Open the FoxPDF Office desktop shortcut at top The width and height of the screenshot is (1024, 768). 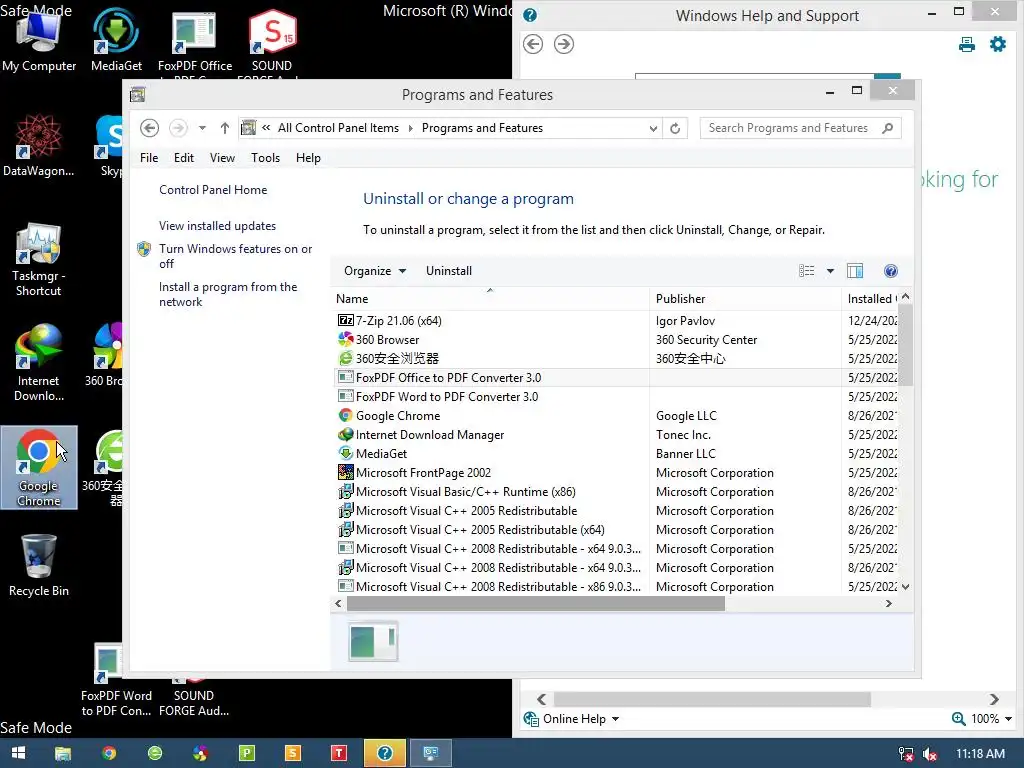(195, 42)
